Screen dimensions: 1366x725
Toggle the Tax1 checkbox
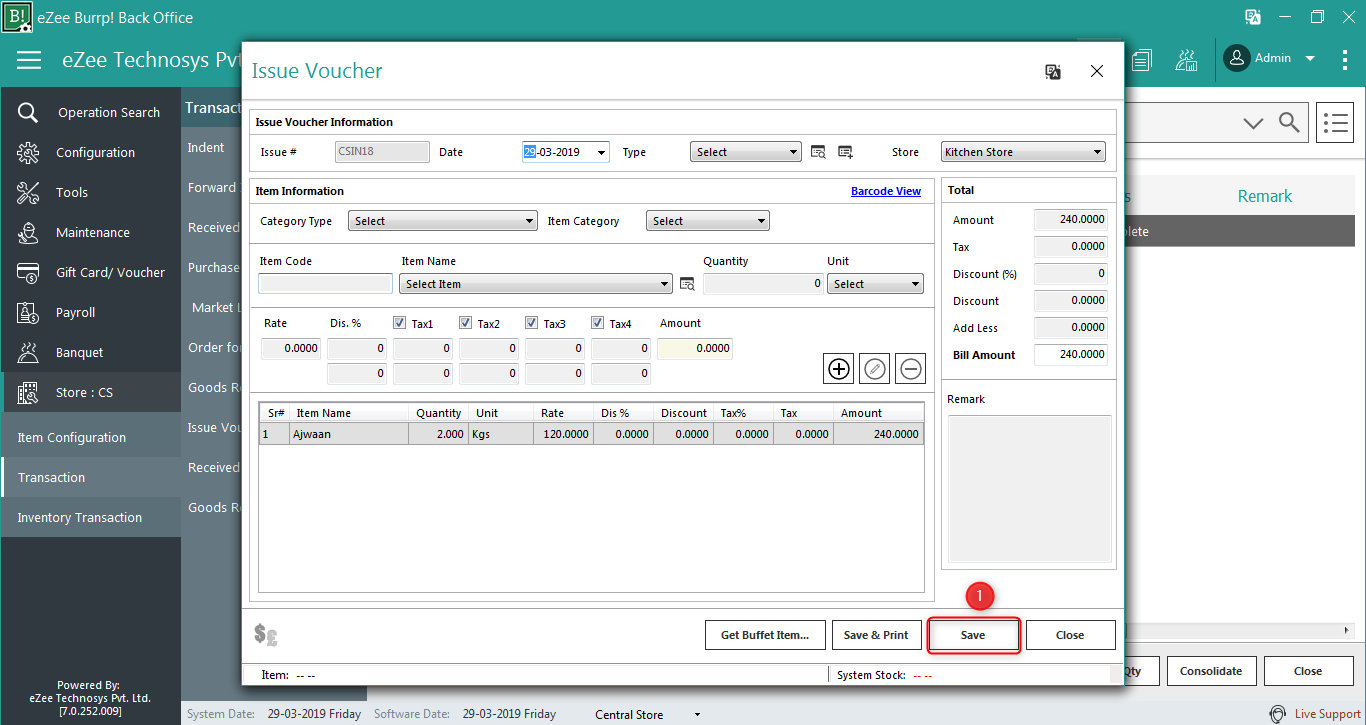tap(400, 323)
